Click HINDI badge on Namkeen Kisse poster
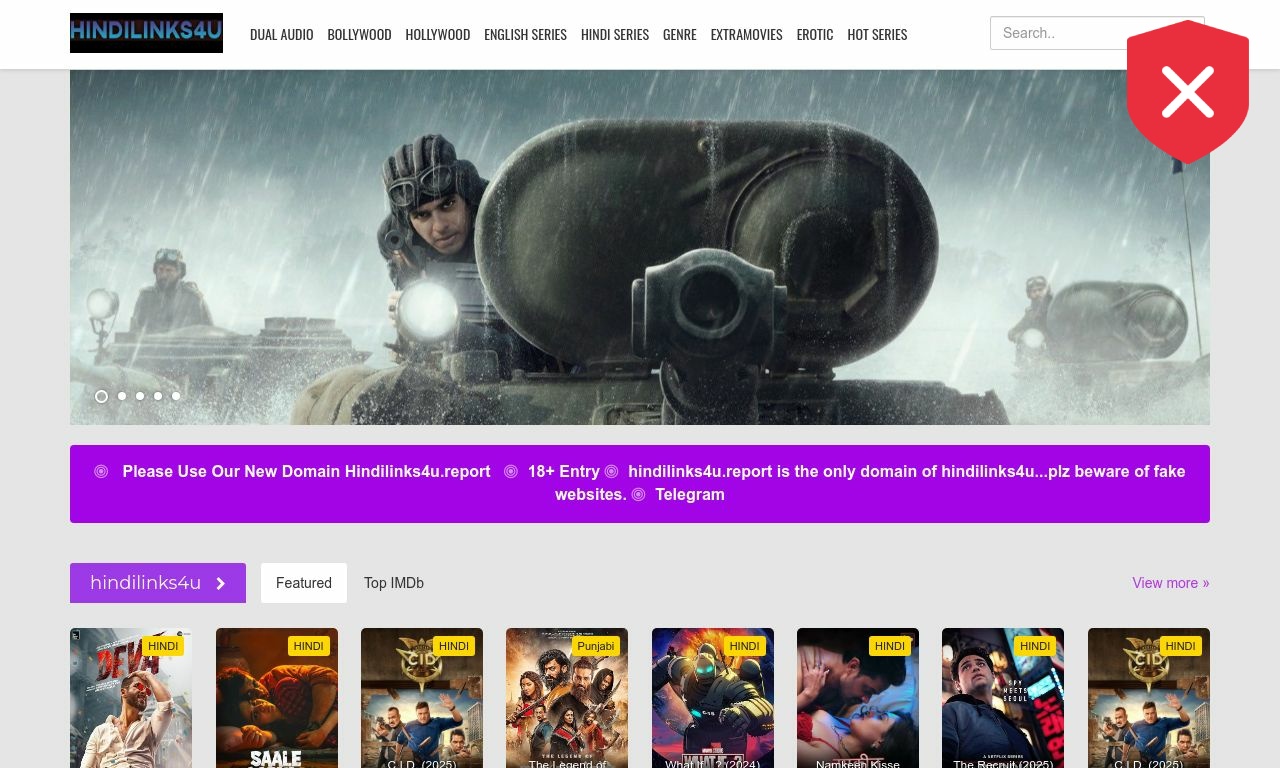 [x=890, y=646]
